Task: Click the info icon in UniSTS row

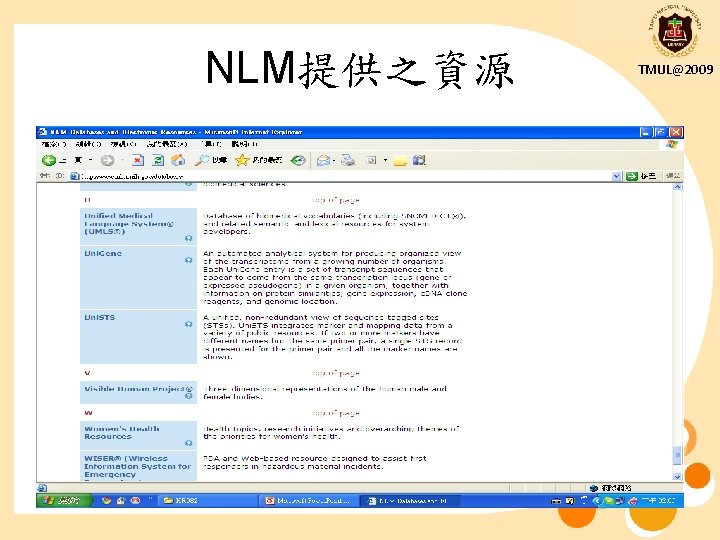Action: coord(188,325)
